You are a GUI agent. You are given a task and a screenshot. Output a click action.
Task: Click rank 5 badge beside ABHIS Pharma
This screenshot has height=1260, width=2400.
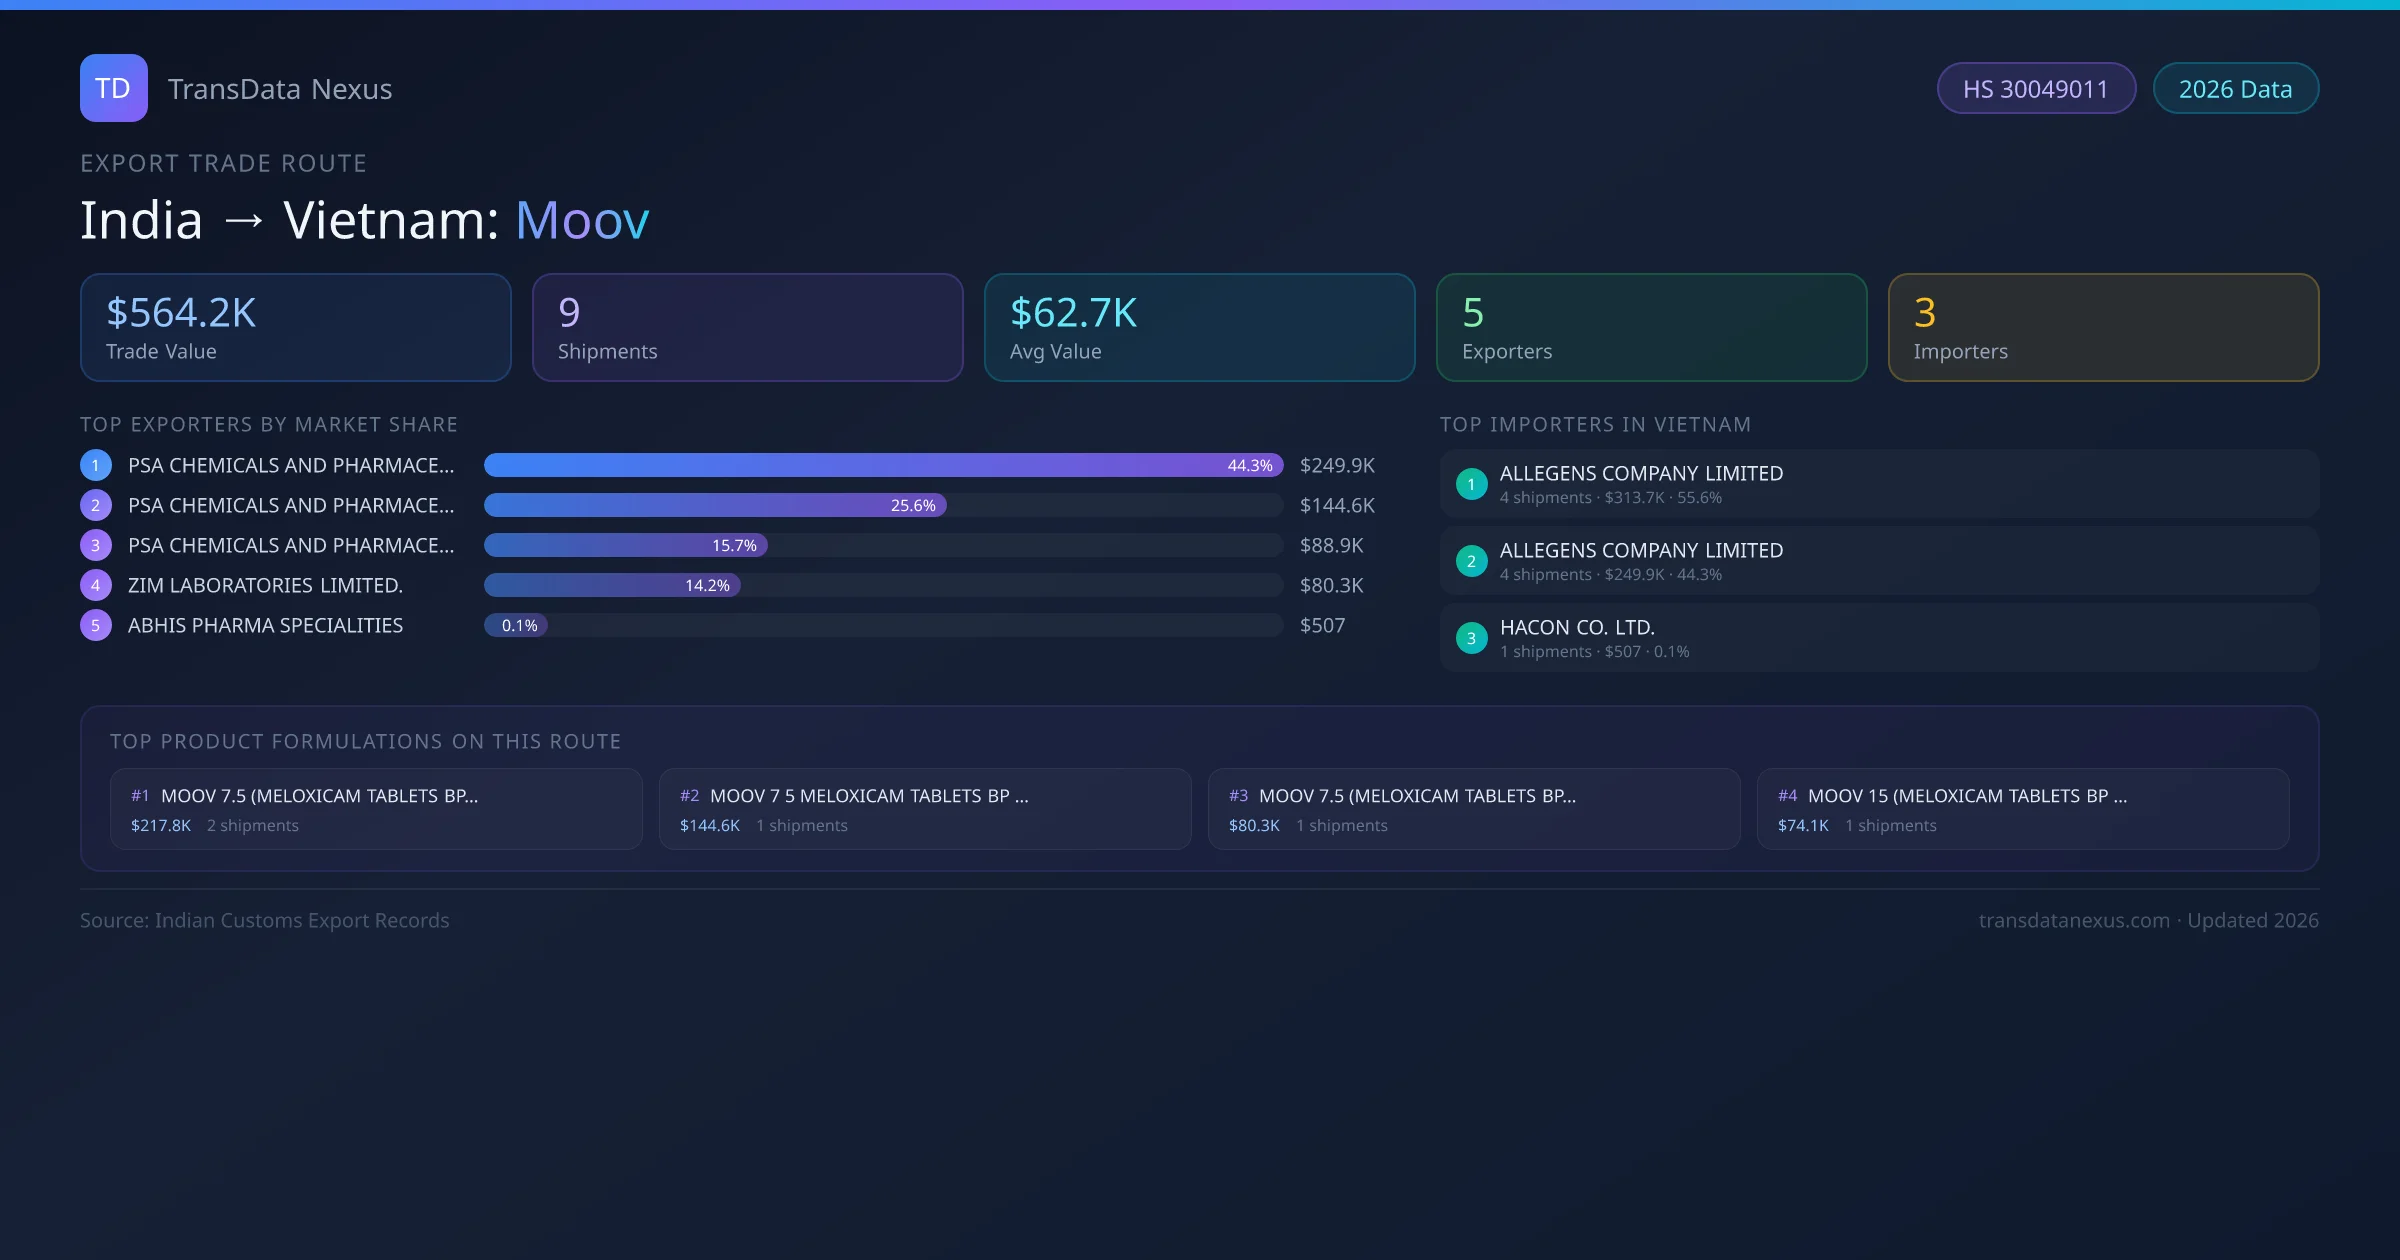point(96,625)
